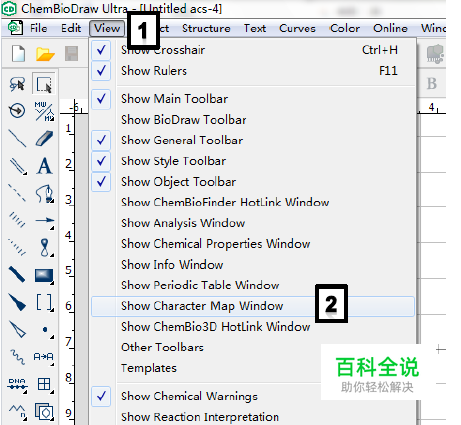Select the Acyclic Chain tool
The height and width of the screenshot is (425, 461).
coord(17,412)
